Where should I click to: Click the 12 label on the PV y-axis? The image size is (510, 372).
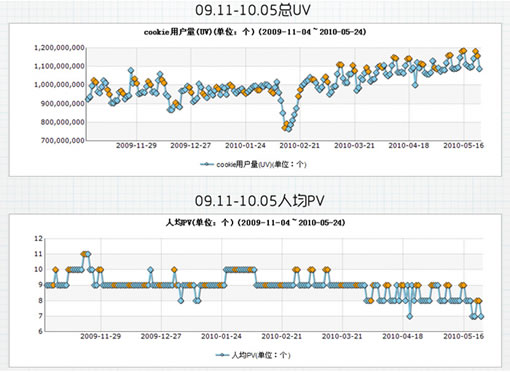(x=38, y=239)
